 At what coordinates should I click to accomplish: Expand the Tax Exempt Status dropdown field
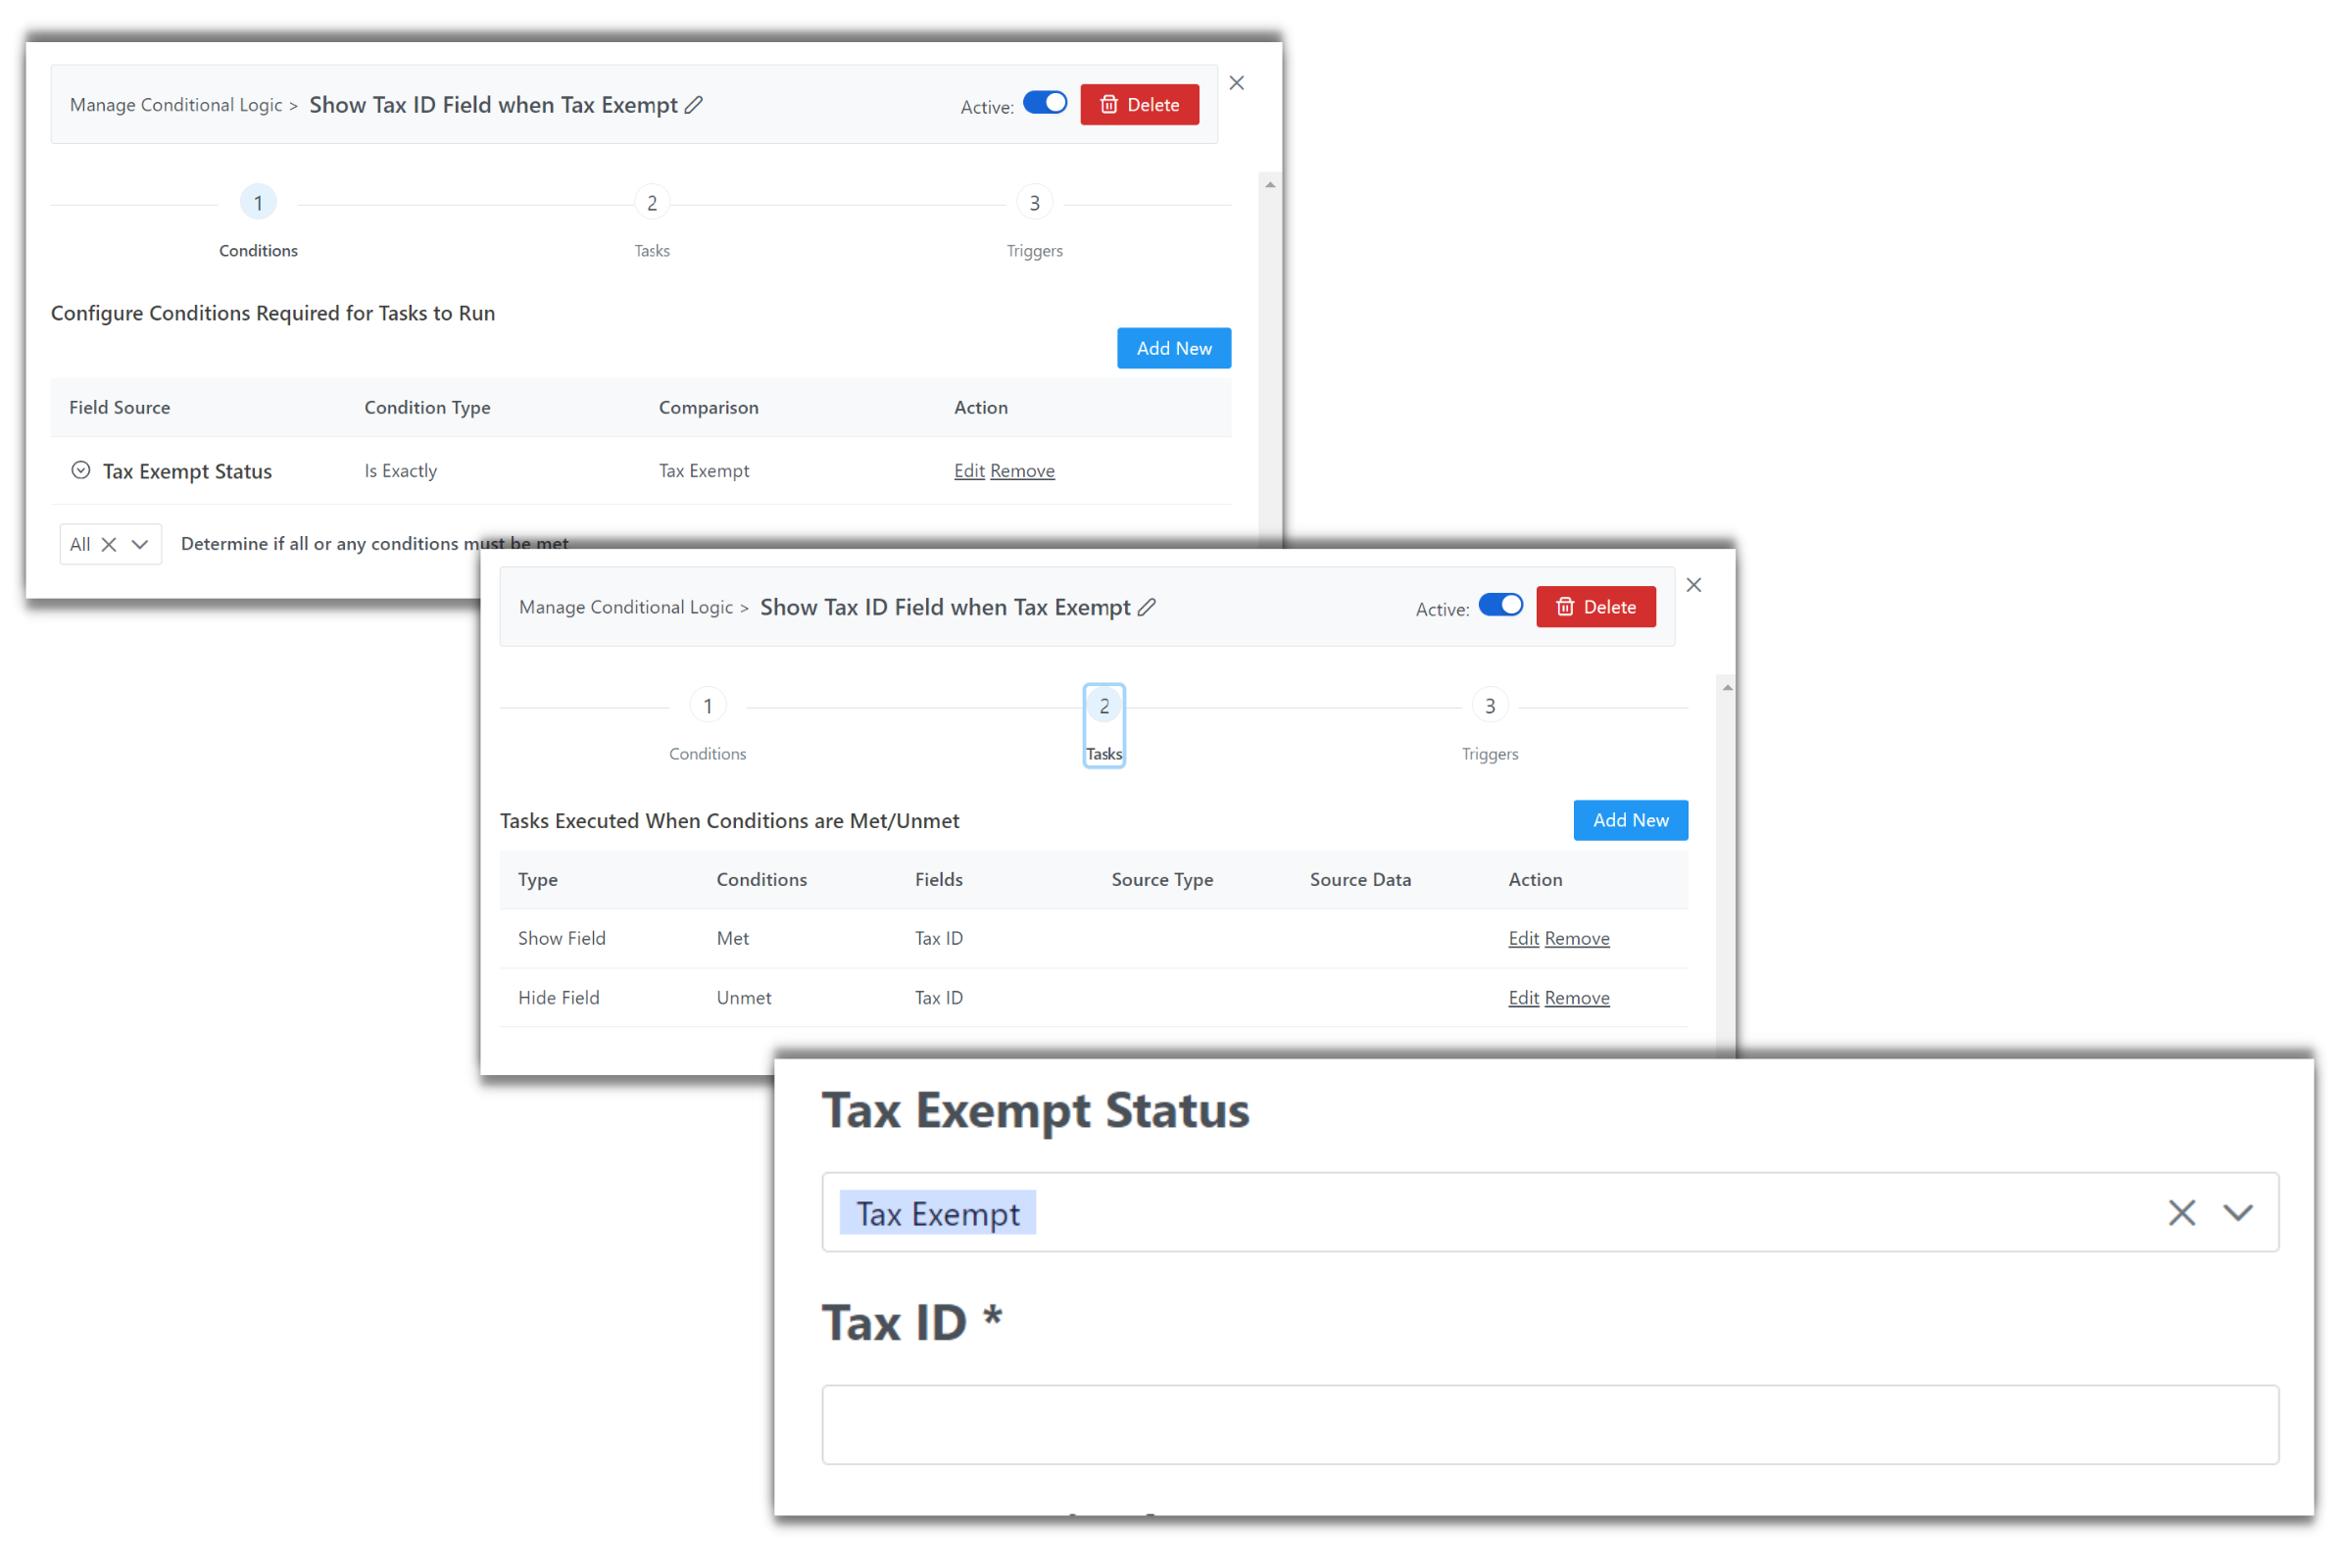point(2238,1213)
